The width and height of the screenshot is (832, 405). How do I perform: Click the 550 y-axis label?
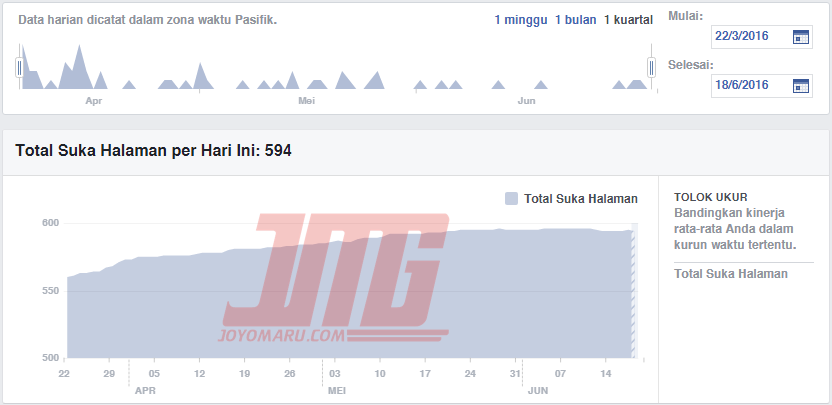[x=50, y=291]
